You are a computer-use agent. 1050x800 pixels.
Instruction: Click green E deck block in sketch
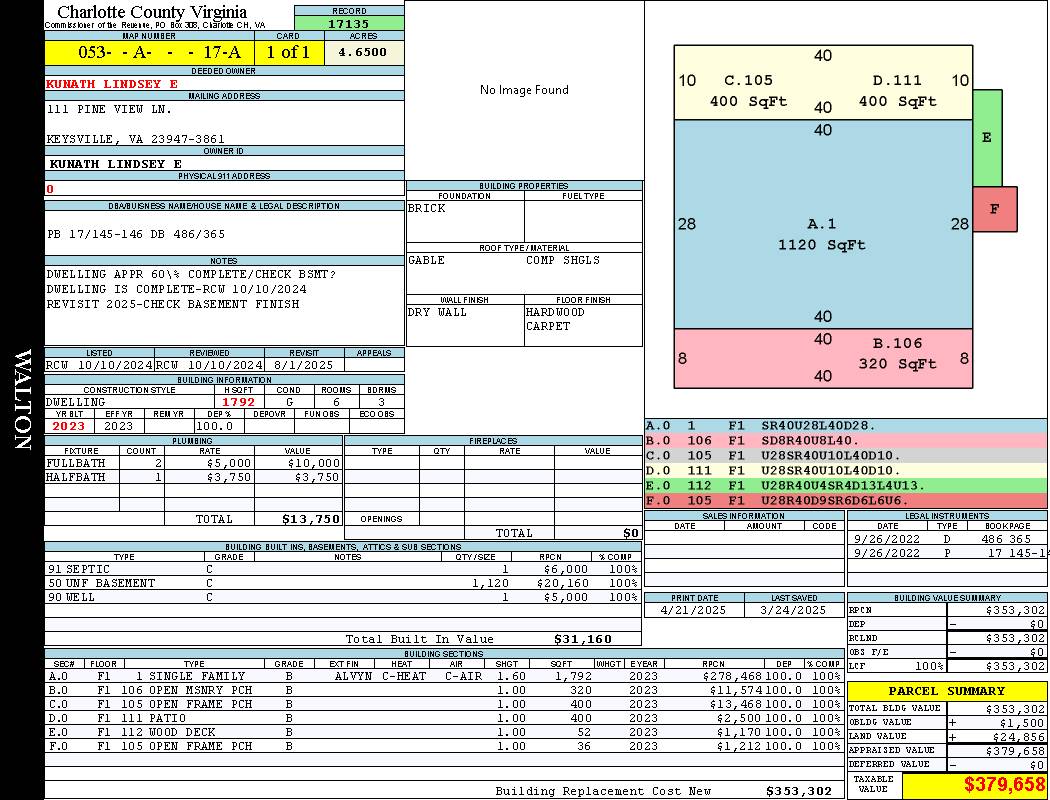pos(987,138)
